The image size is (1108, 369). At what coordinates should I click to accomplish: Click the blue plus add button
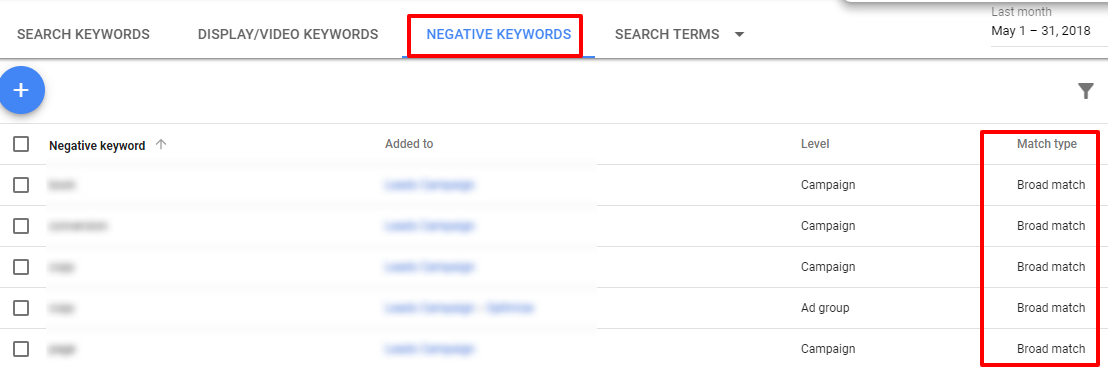pos(21,90)
